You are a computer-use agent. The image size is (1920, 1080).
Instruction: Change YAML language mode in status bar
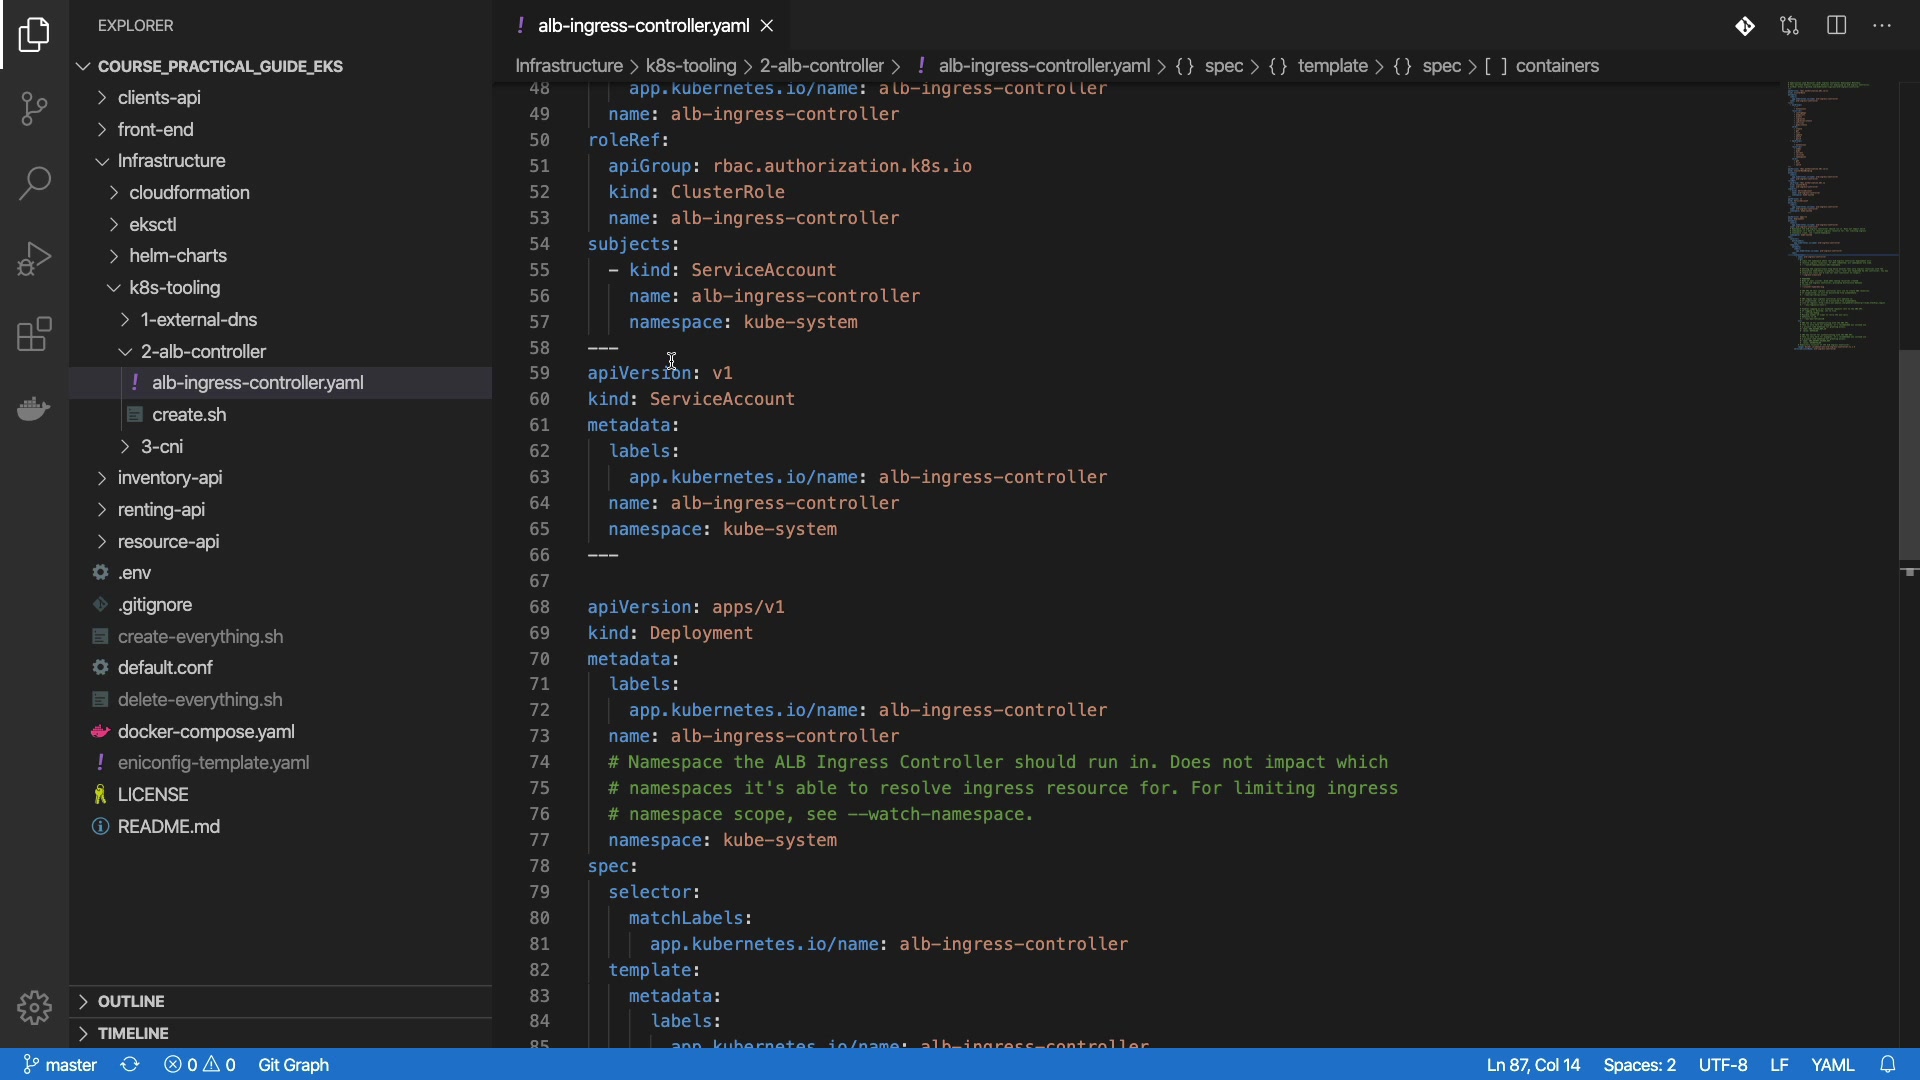1832,1065
